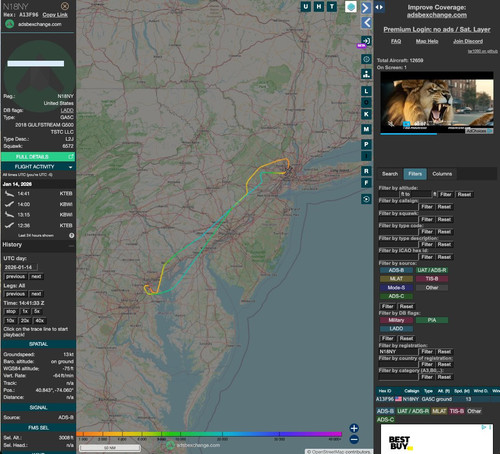Click the R map option button

point(366,171)
